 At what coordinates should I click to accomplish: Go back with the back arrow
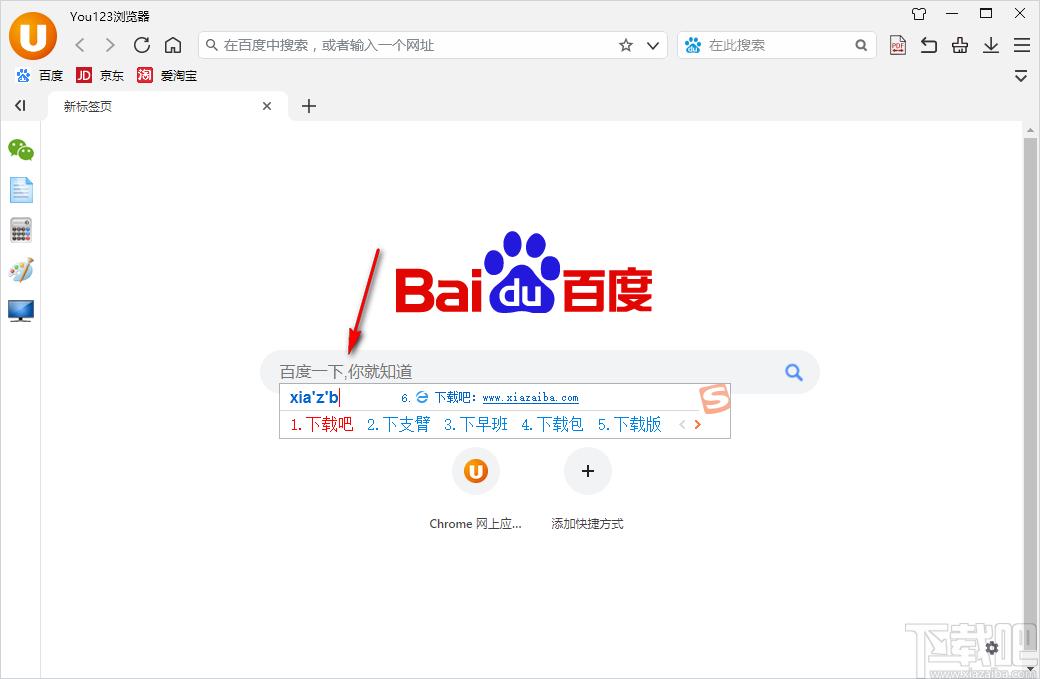(x=80, y=45)
